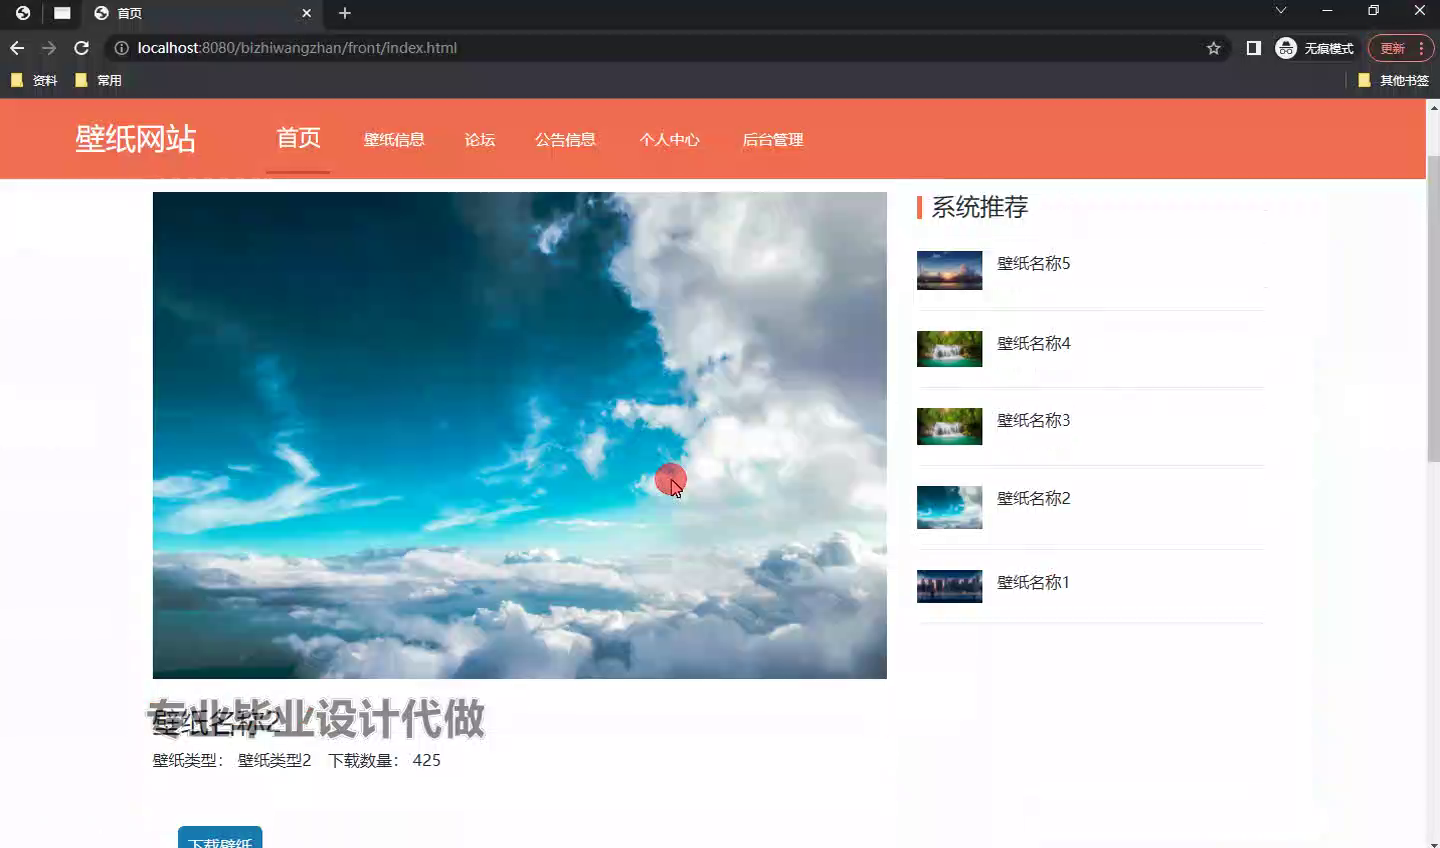Click the browser profile switcher icon in title bar
Image resolution: width=1440 pixels, height=848 pixels.
pyautogui.click(x=23, y=13)
